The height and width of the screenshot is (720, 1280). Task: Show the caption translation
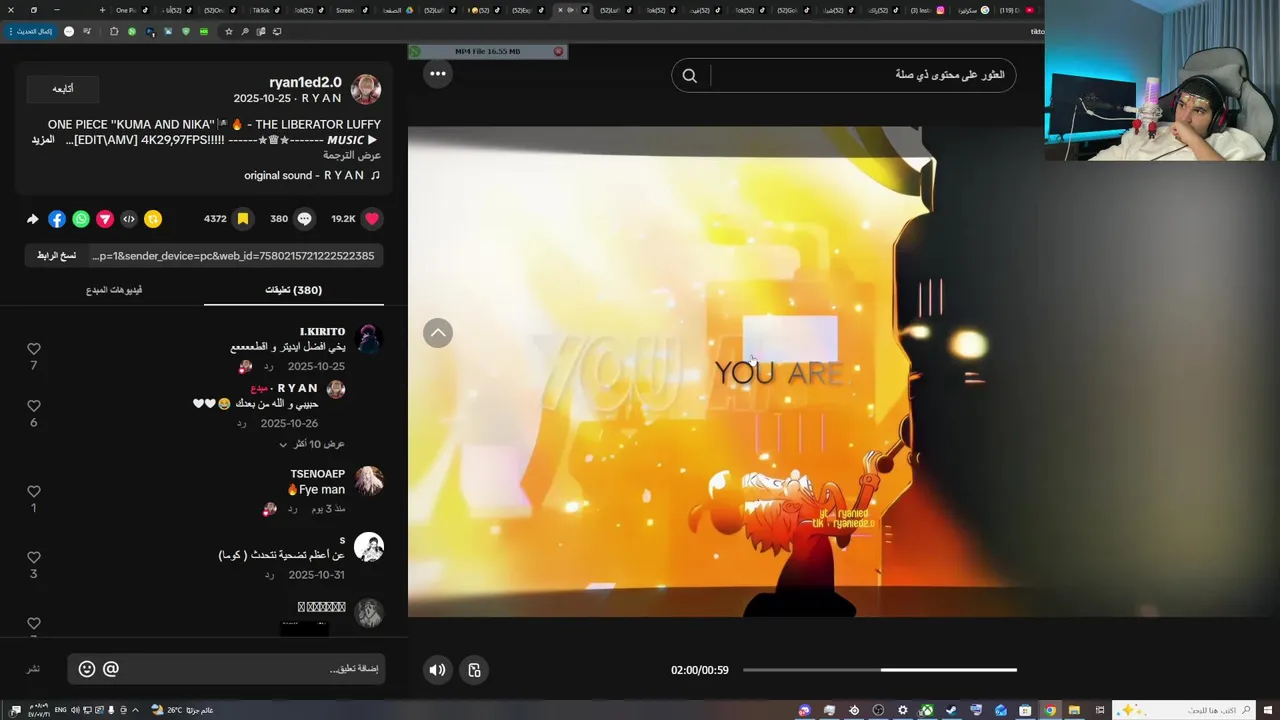(x=351, y=156)
